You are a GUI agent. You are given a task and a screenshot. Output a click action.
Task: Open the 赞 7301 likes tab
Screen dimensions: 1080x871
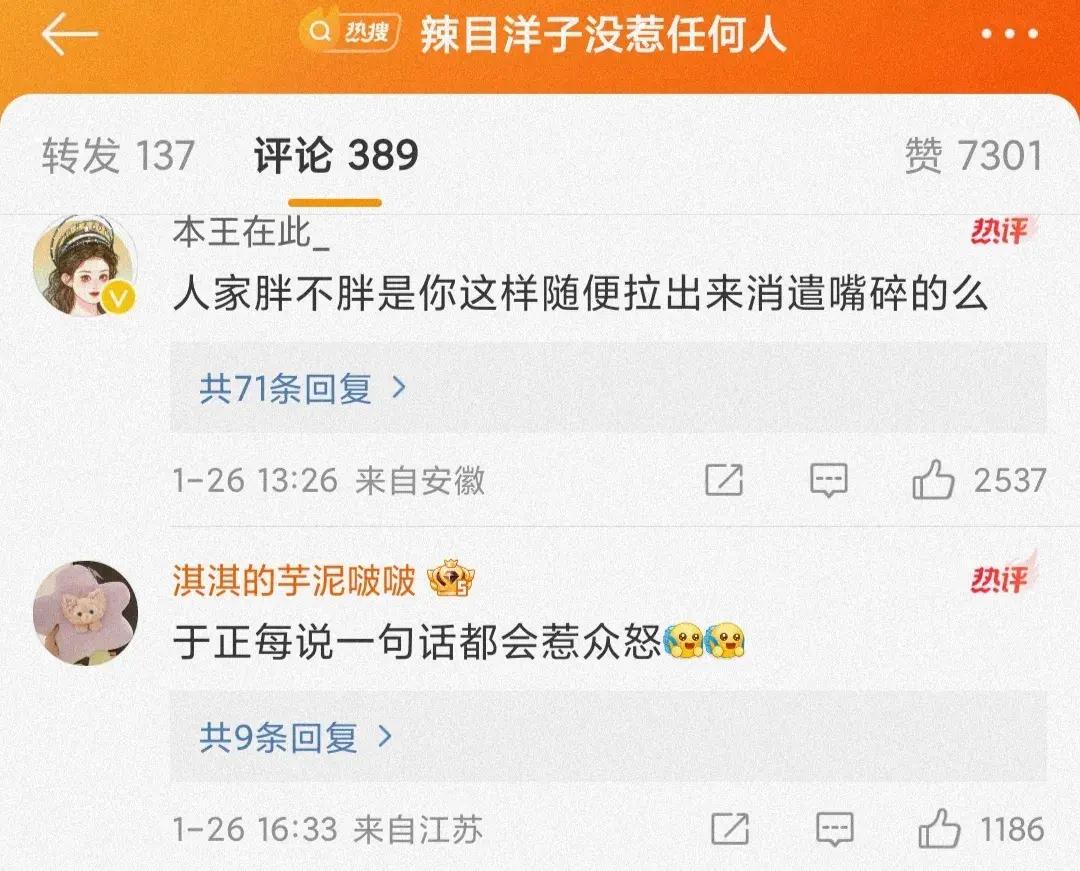click(x=973, y=155)
